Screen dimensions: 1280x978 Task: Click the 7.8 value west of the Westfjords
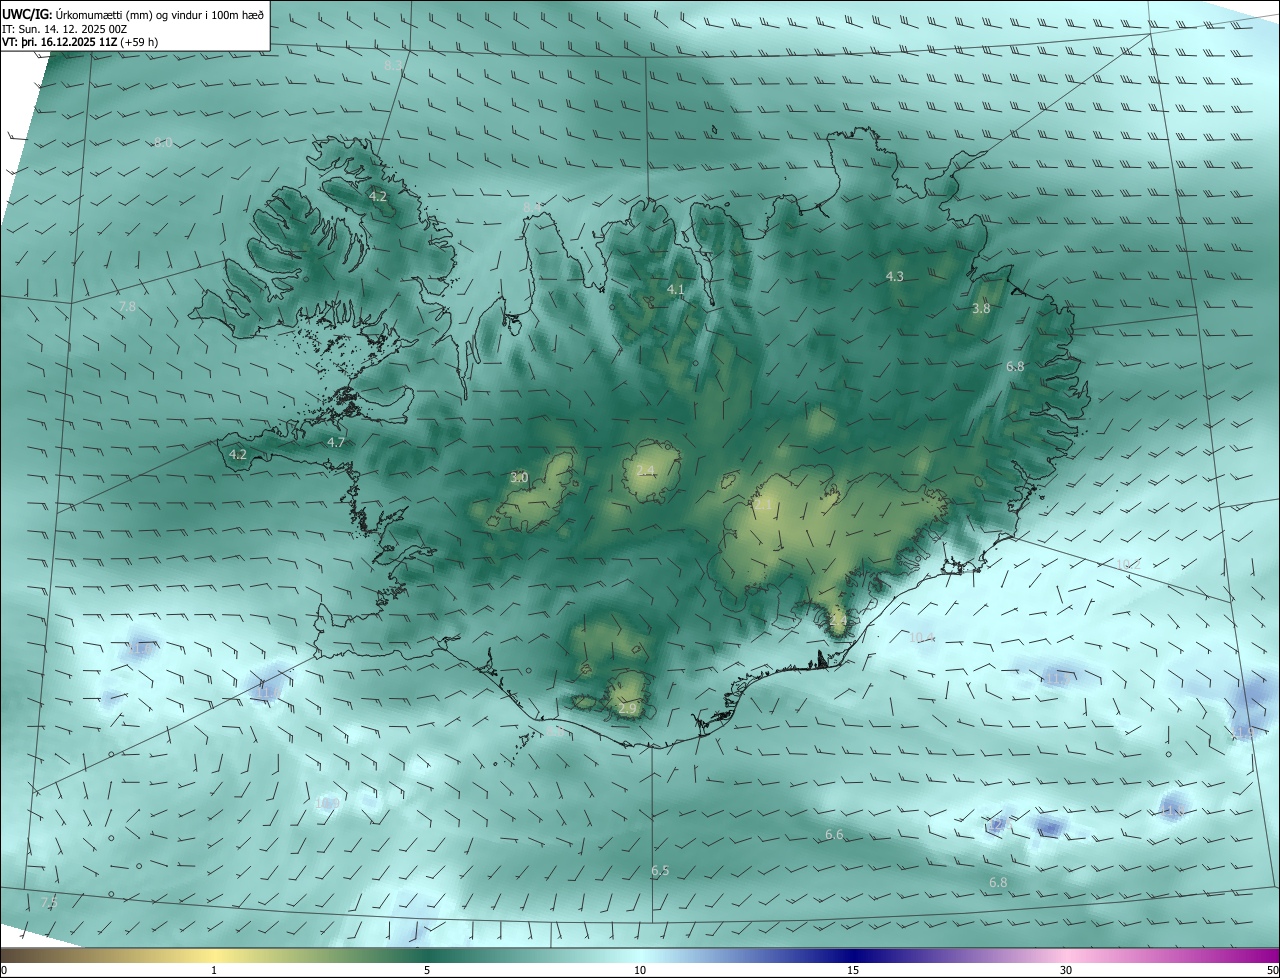tap(127, 306)
